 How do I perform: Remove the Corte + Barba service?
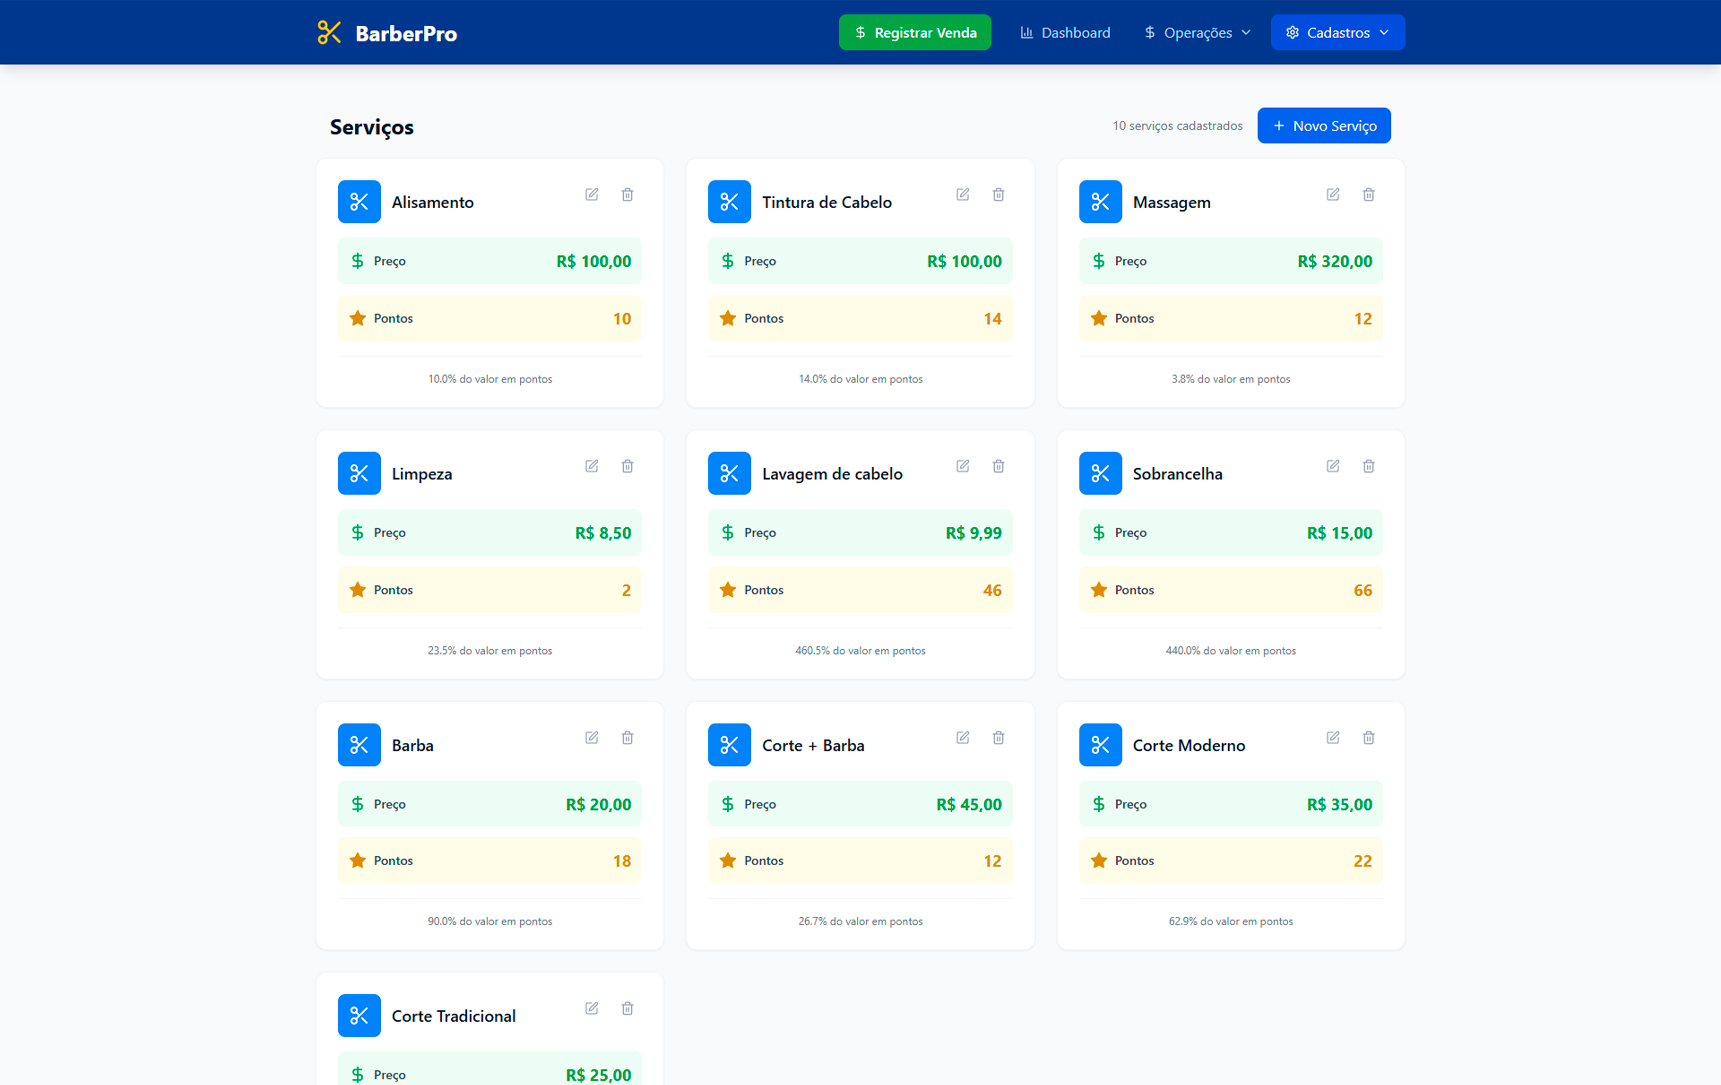[998, 738]
